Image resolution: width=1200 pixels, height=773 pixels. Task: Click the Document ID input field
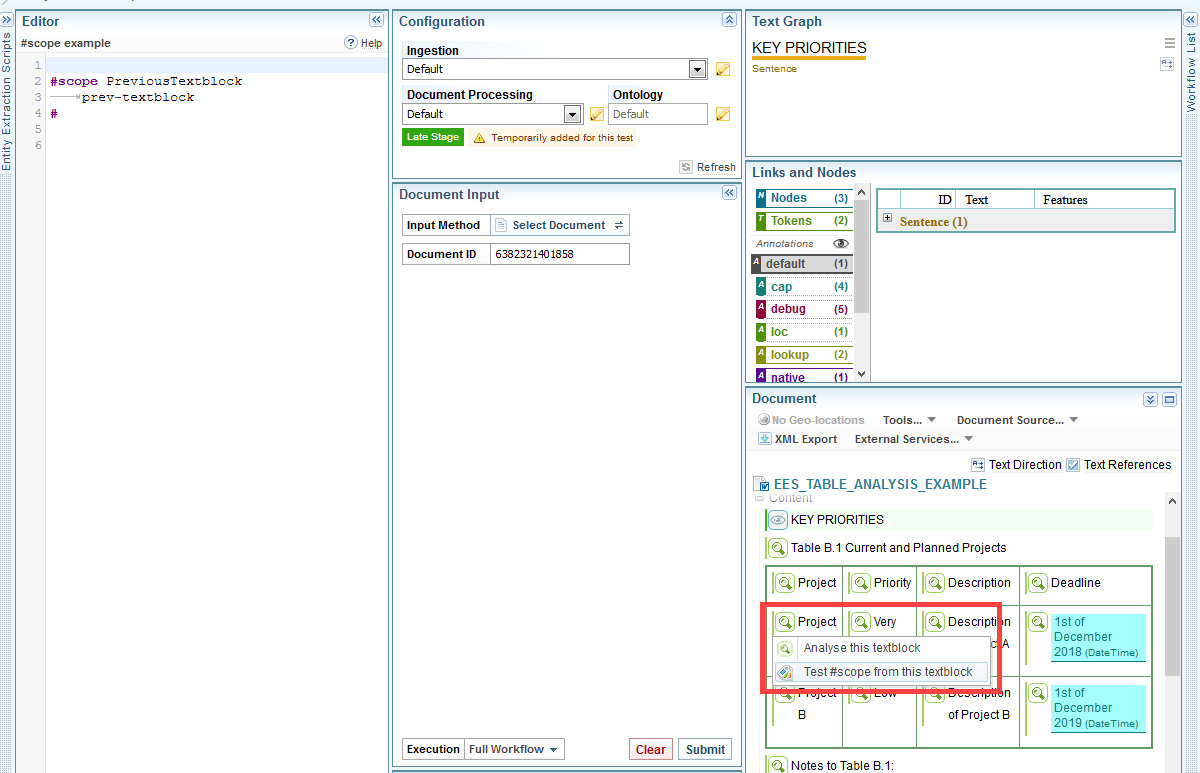[560, 254]
